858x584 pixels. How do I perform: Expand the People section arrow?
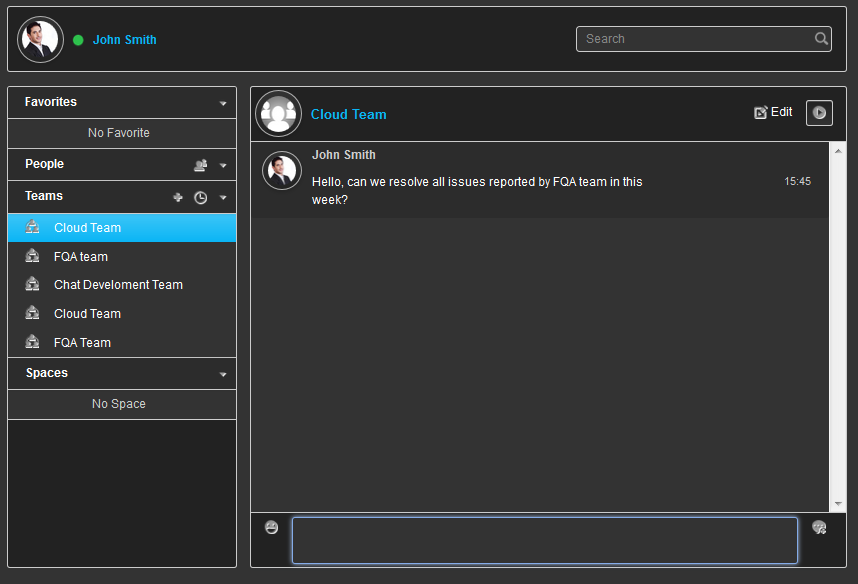tap(223, 165)
